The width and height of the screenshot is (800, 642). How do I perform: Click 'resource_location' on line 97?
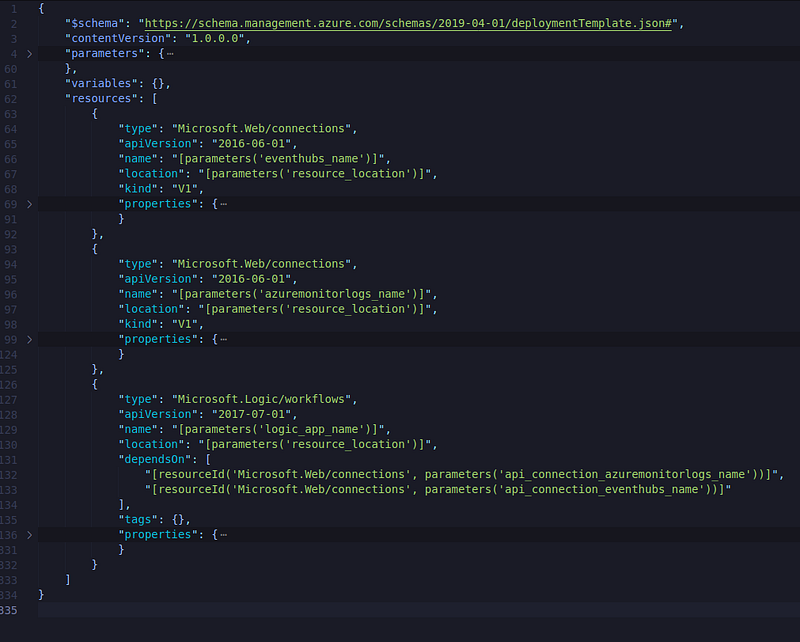348,309
